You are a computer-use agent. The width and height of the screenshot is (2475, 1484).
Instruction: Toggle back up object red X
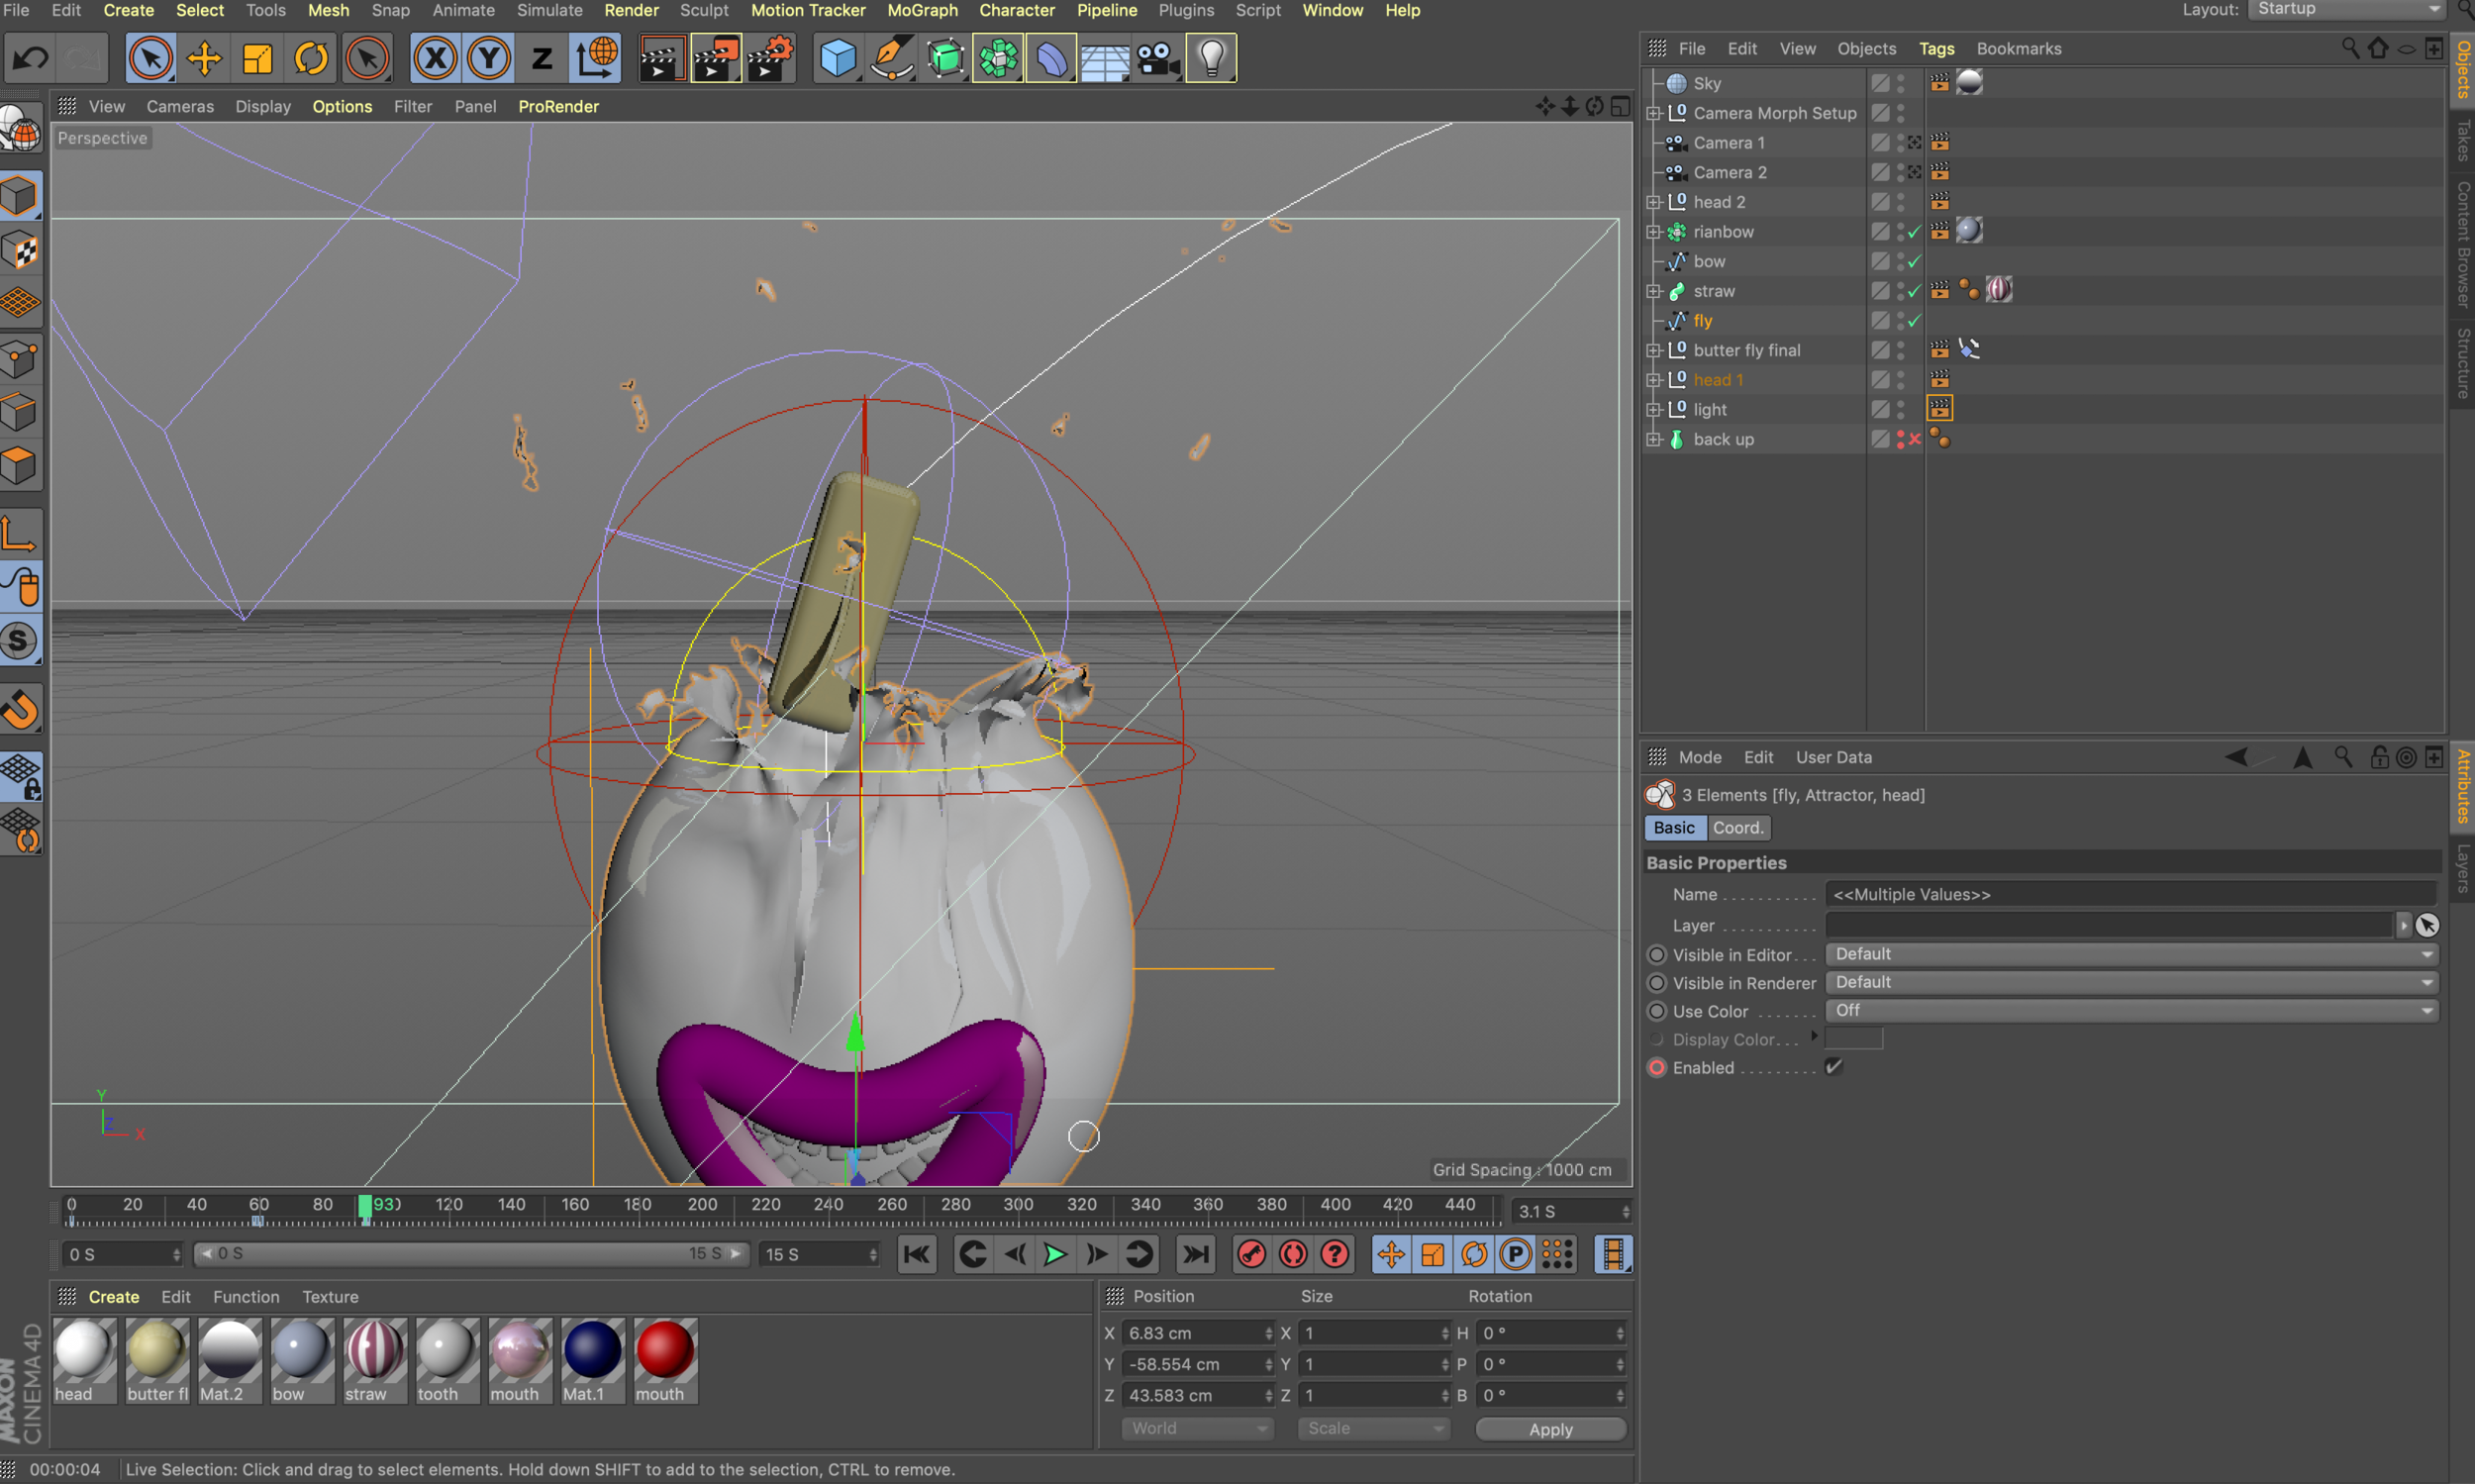click(x=1914, y=440)
